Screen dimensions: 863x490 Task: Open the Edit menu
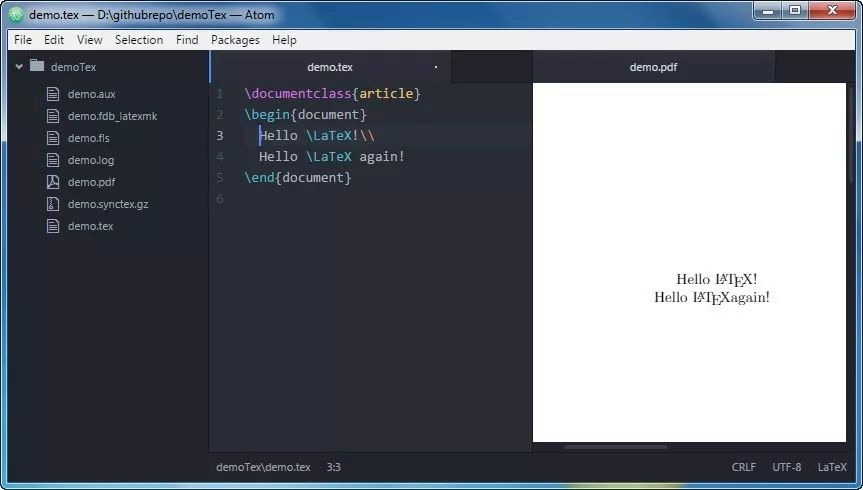tap(54, 40)
